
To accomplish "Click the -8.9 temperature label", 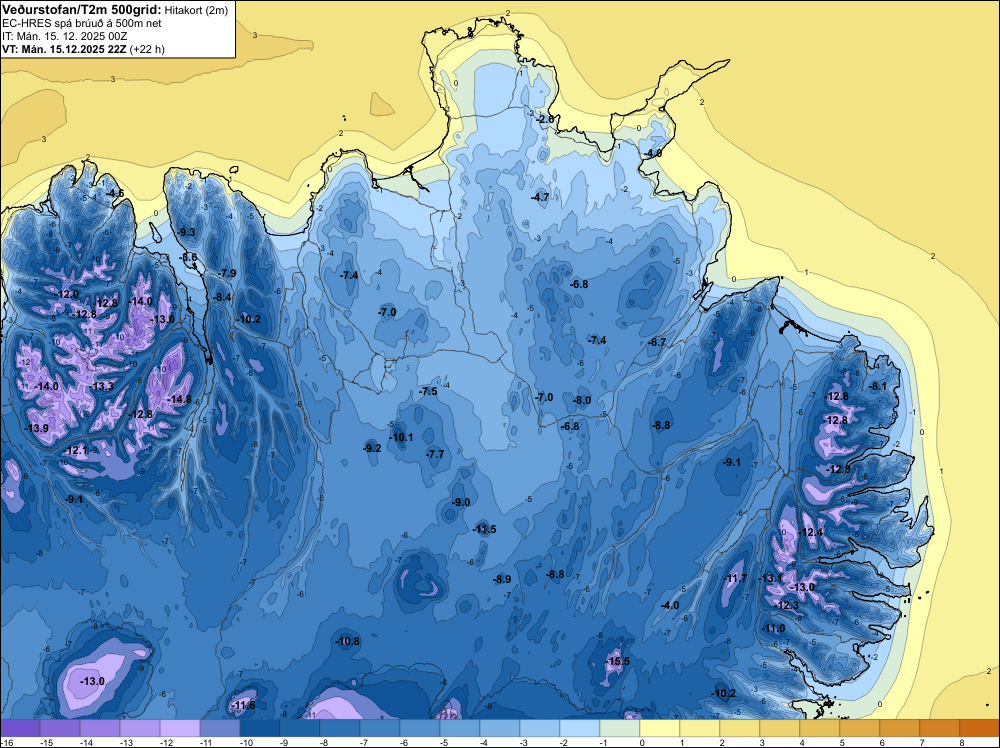I will [x=502, y=579].
